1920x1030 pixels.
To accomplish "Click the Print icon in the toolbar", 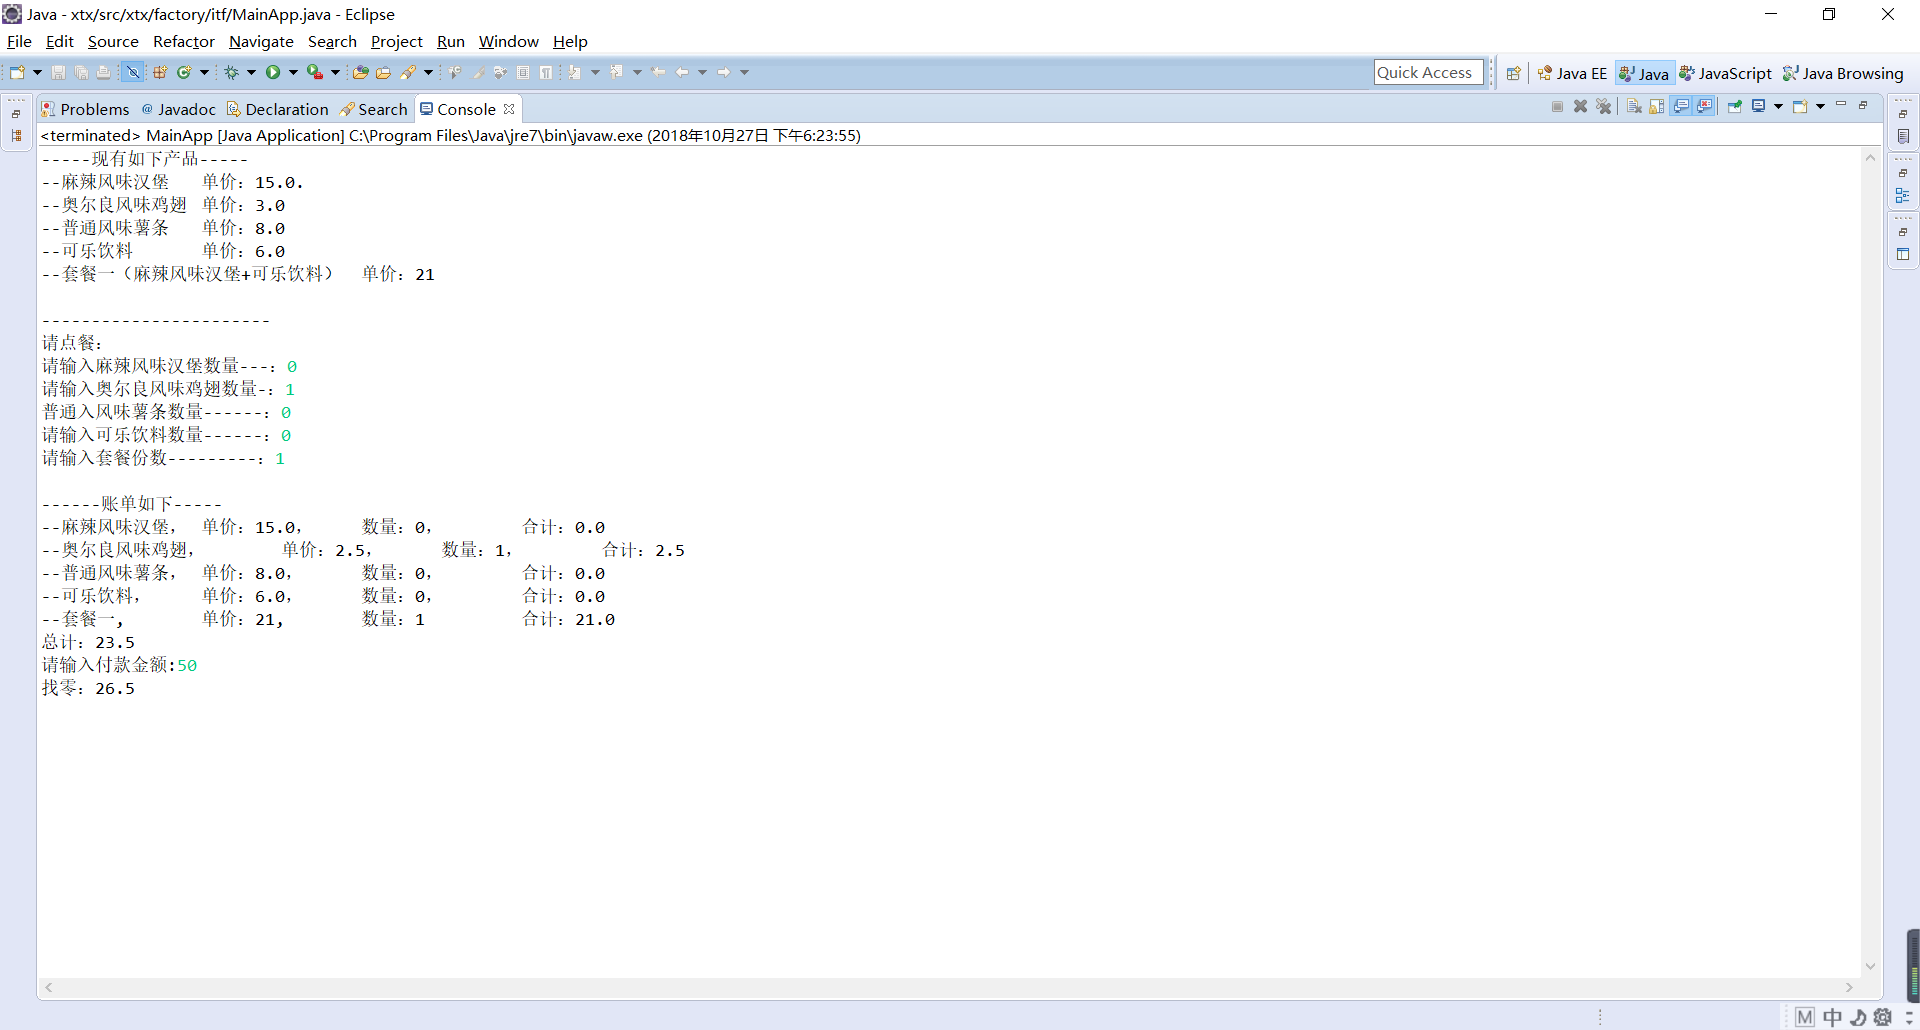I will (104, 72).
